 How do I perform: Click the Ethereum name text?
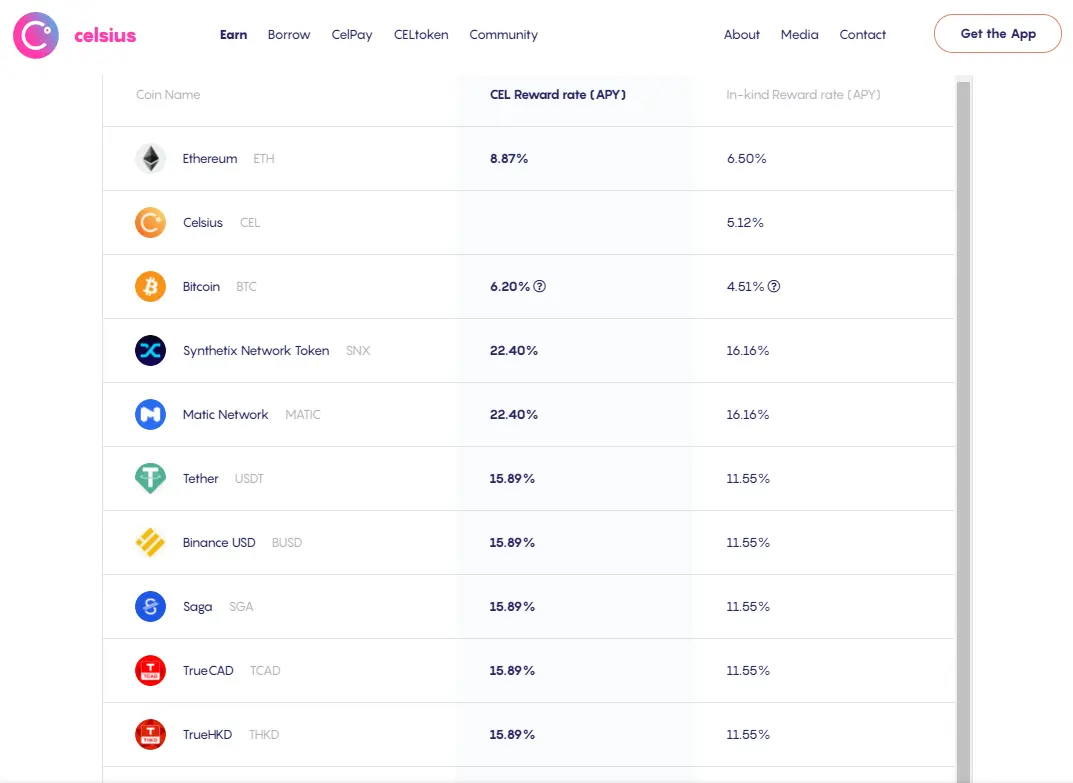click(x=210, y=159)
